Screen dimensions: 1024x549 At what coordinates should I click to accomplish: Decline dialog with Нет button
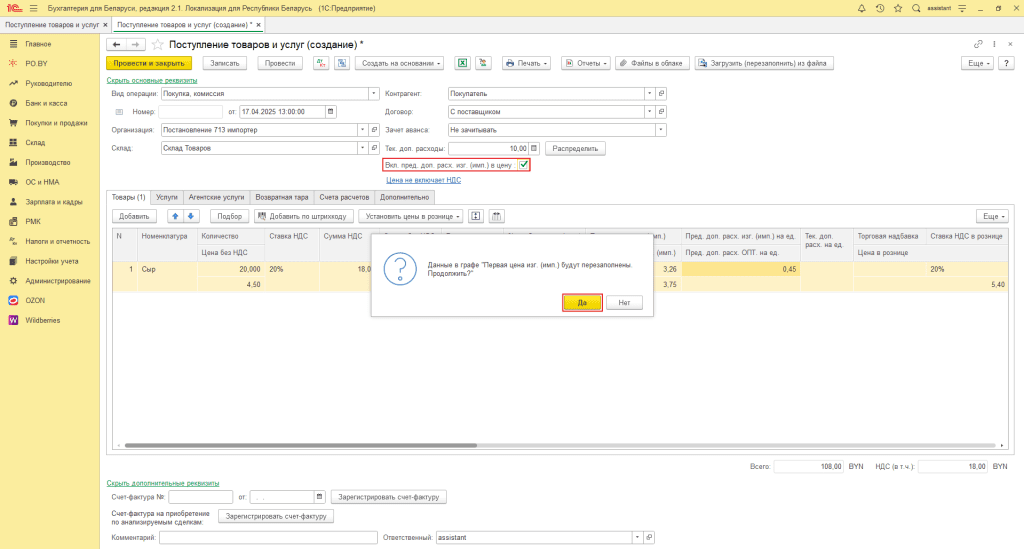click(x=624, y=302)
